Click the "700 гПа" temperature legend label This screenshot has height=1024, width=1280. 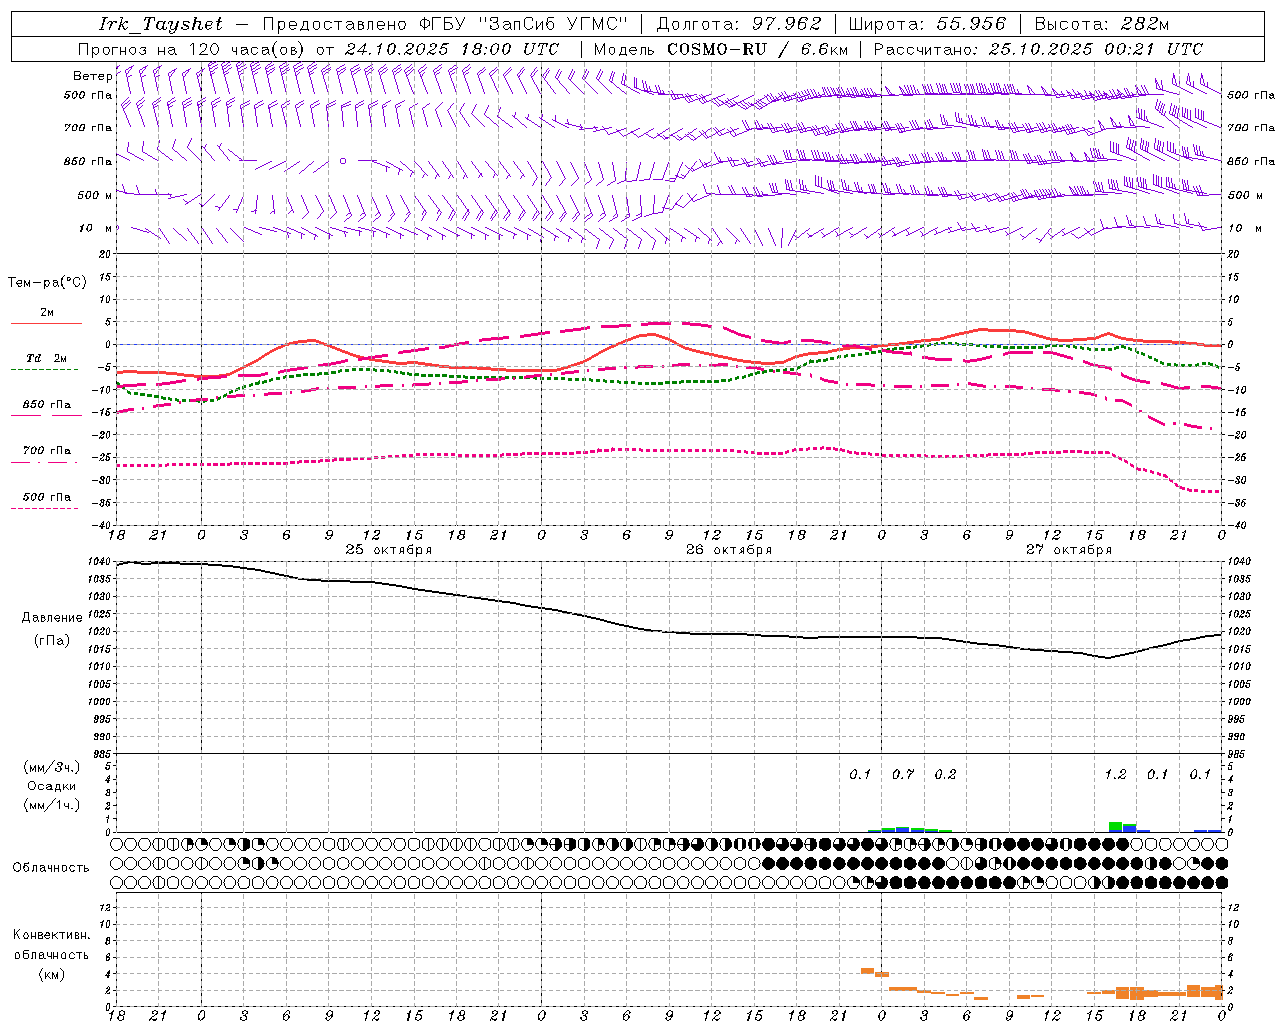coord(47,450)
